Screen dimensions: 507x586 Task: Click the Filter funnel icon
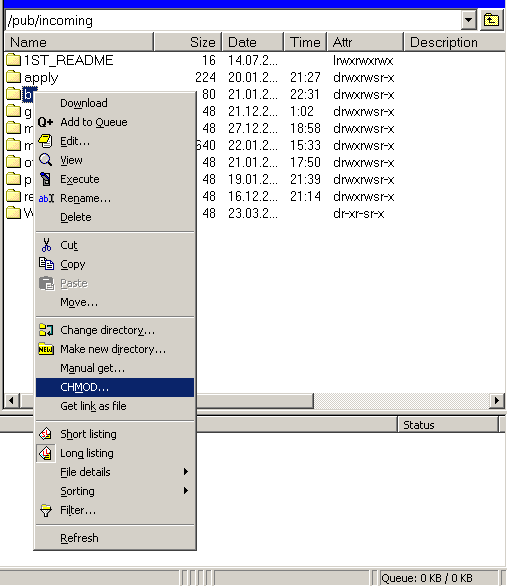46,510
